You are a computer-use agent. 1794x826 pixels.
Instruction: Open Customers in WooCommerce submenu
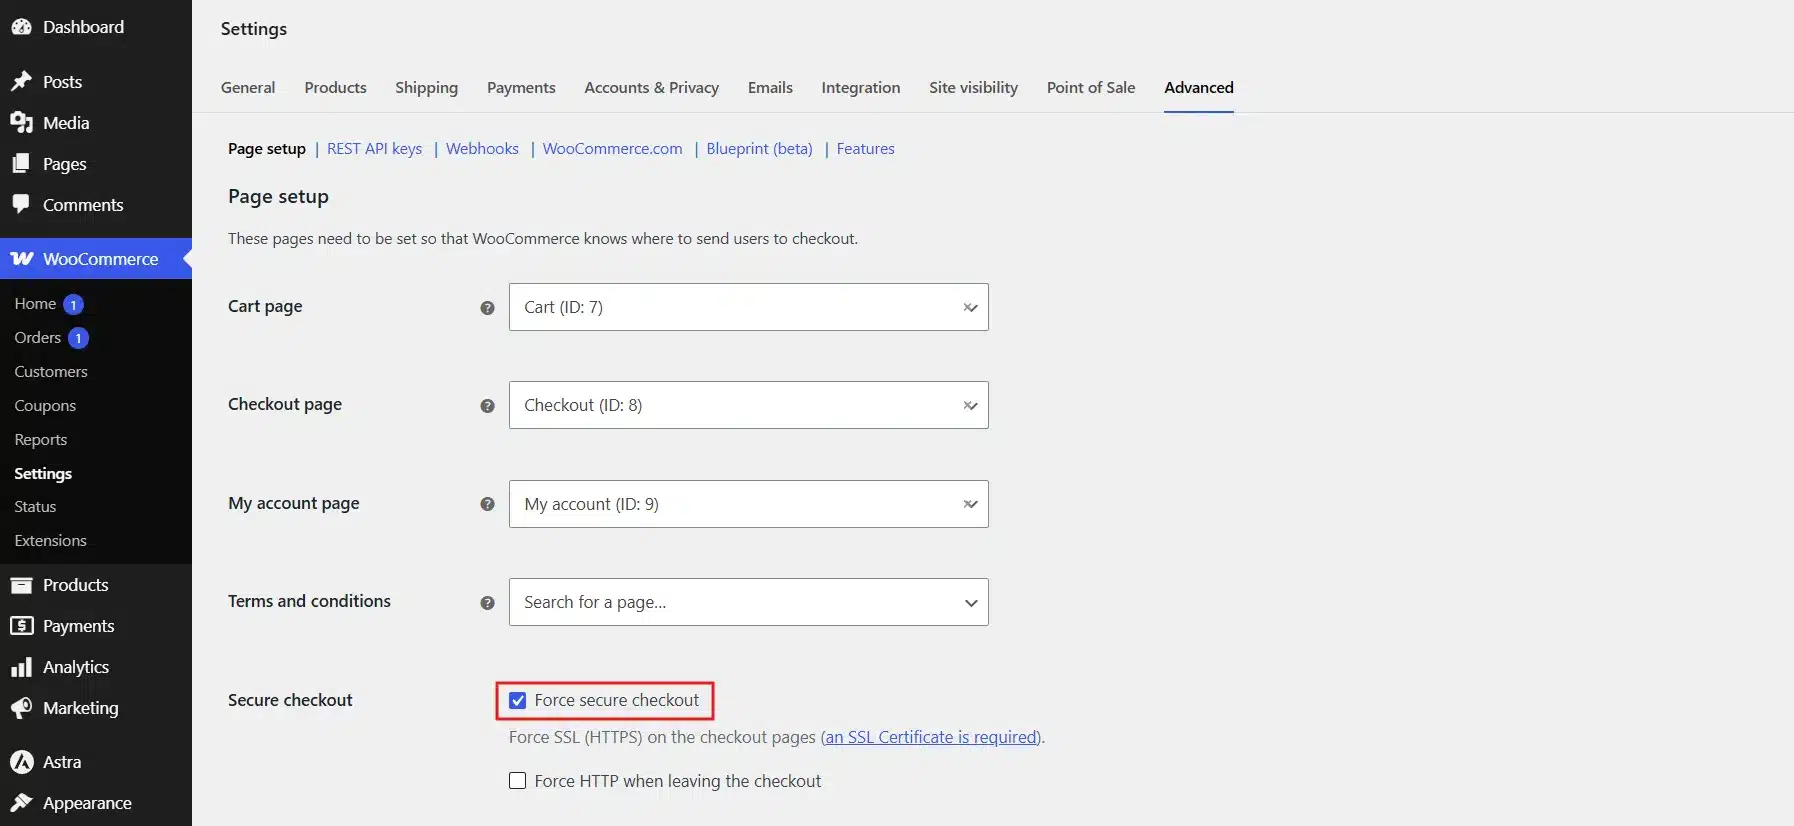point(51,372)
